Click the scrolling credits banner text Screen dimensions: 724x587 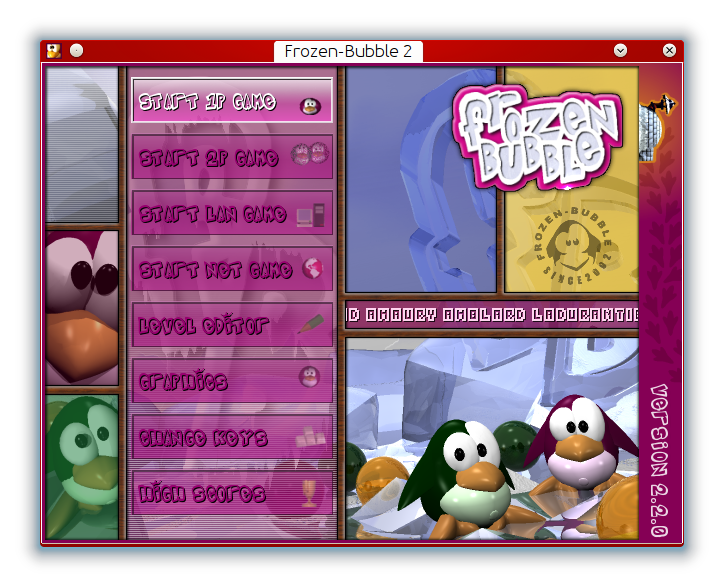point(492,315)
